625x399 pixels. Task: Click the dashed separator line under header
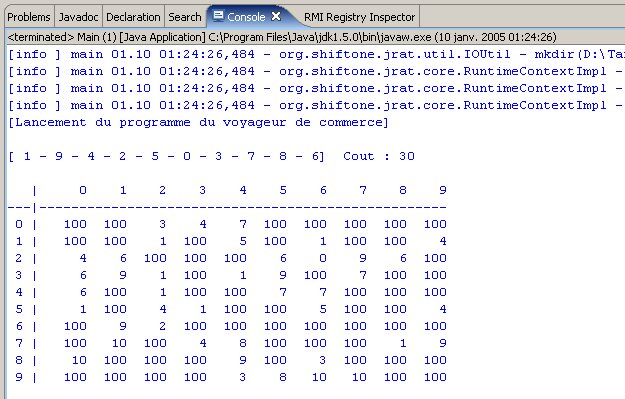pyautogui.click(x=227, y=207)
